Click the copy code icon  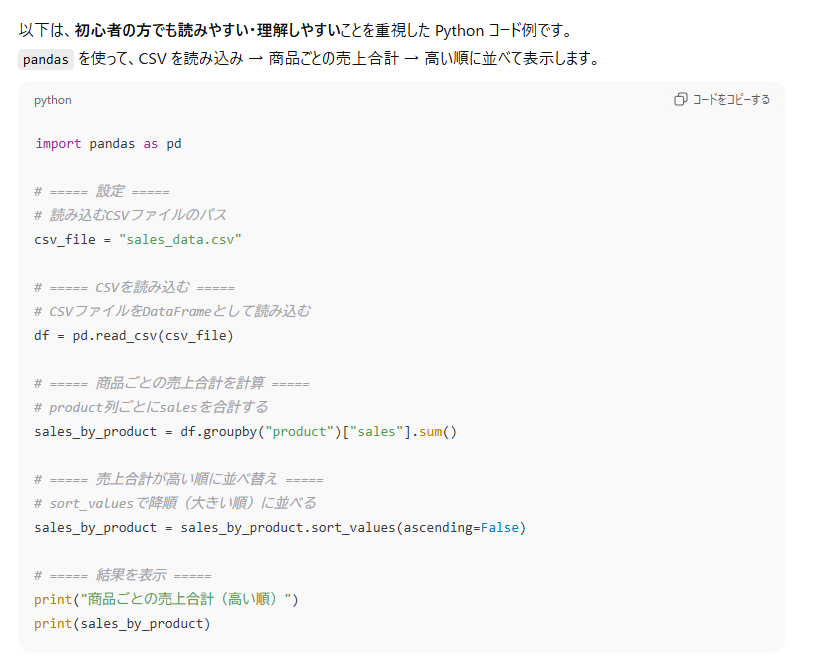[x=681, y=99]
